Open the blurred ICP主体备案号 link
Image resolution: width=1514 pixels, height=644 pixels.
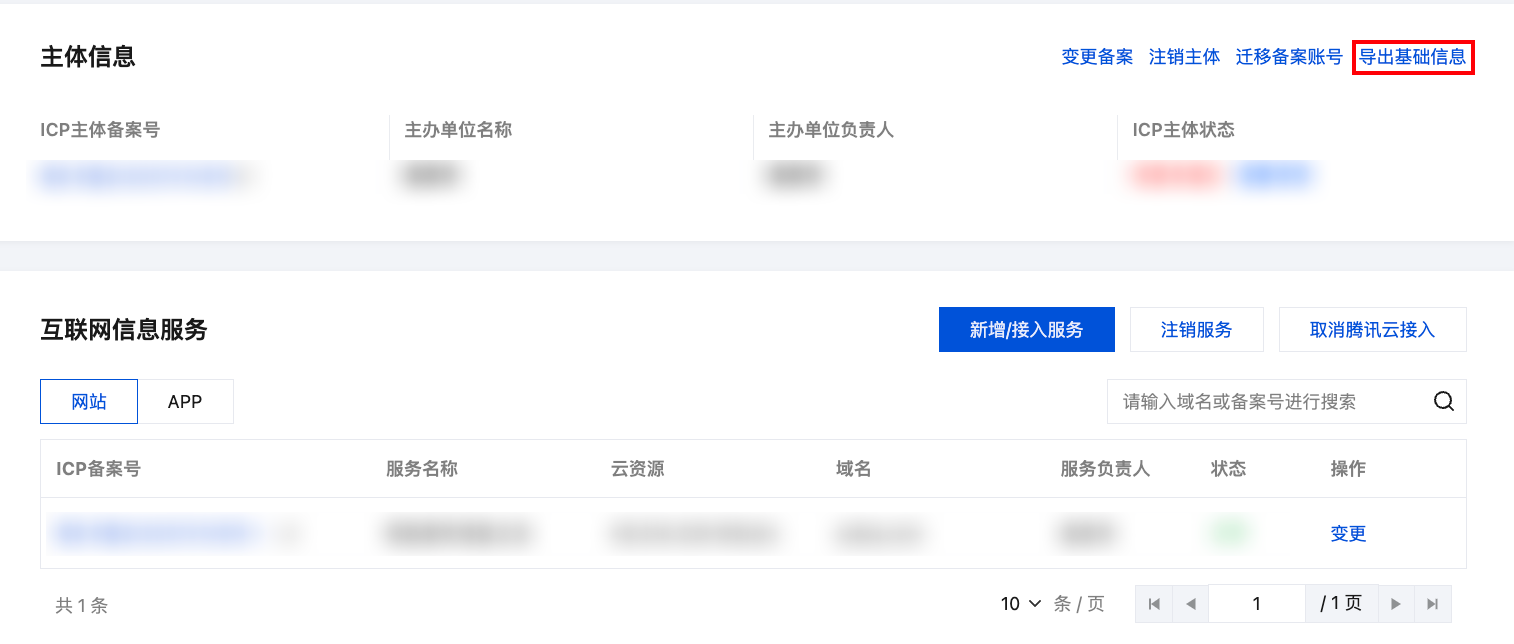coord(145,177)
